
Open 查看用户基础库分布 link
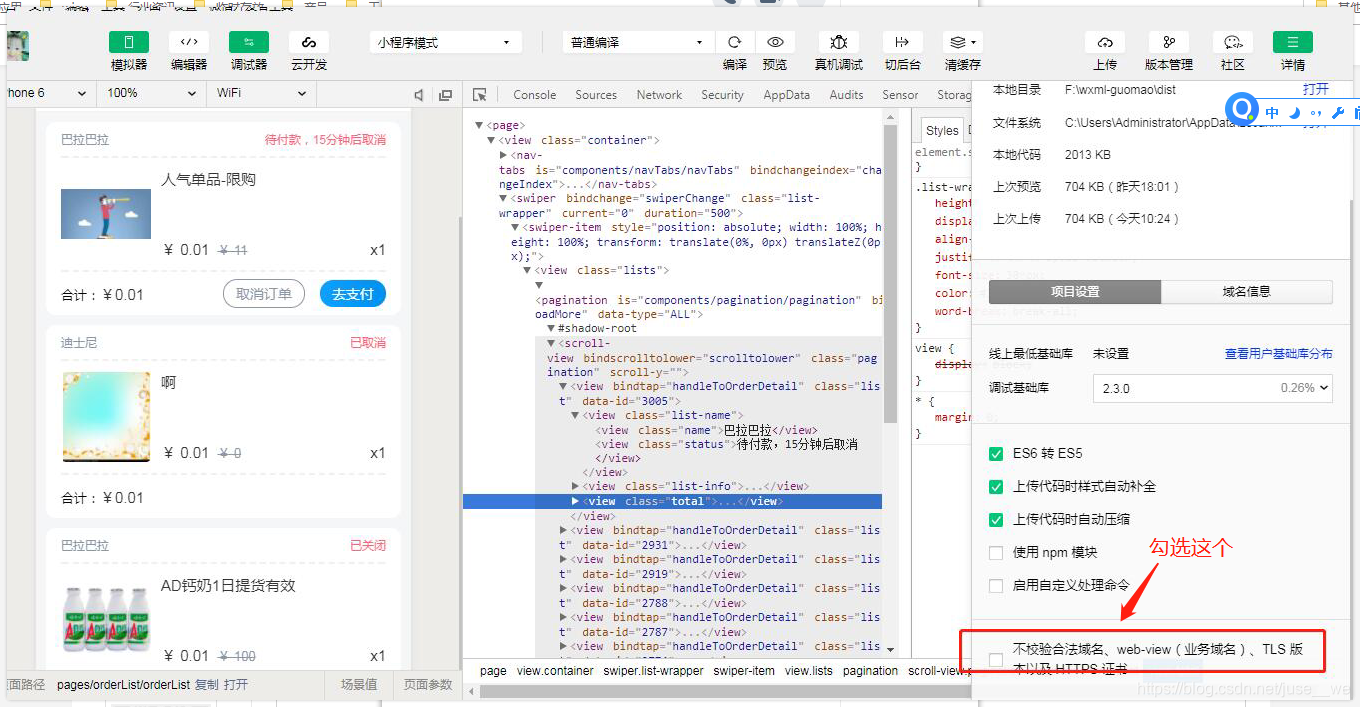1279,354
